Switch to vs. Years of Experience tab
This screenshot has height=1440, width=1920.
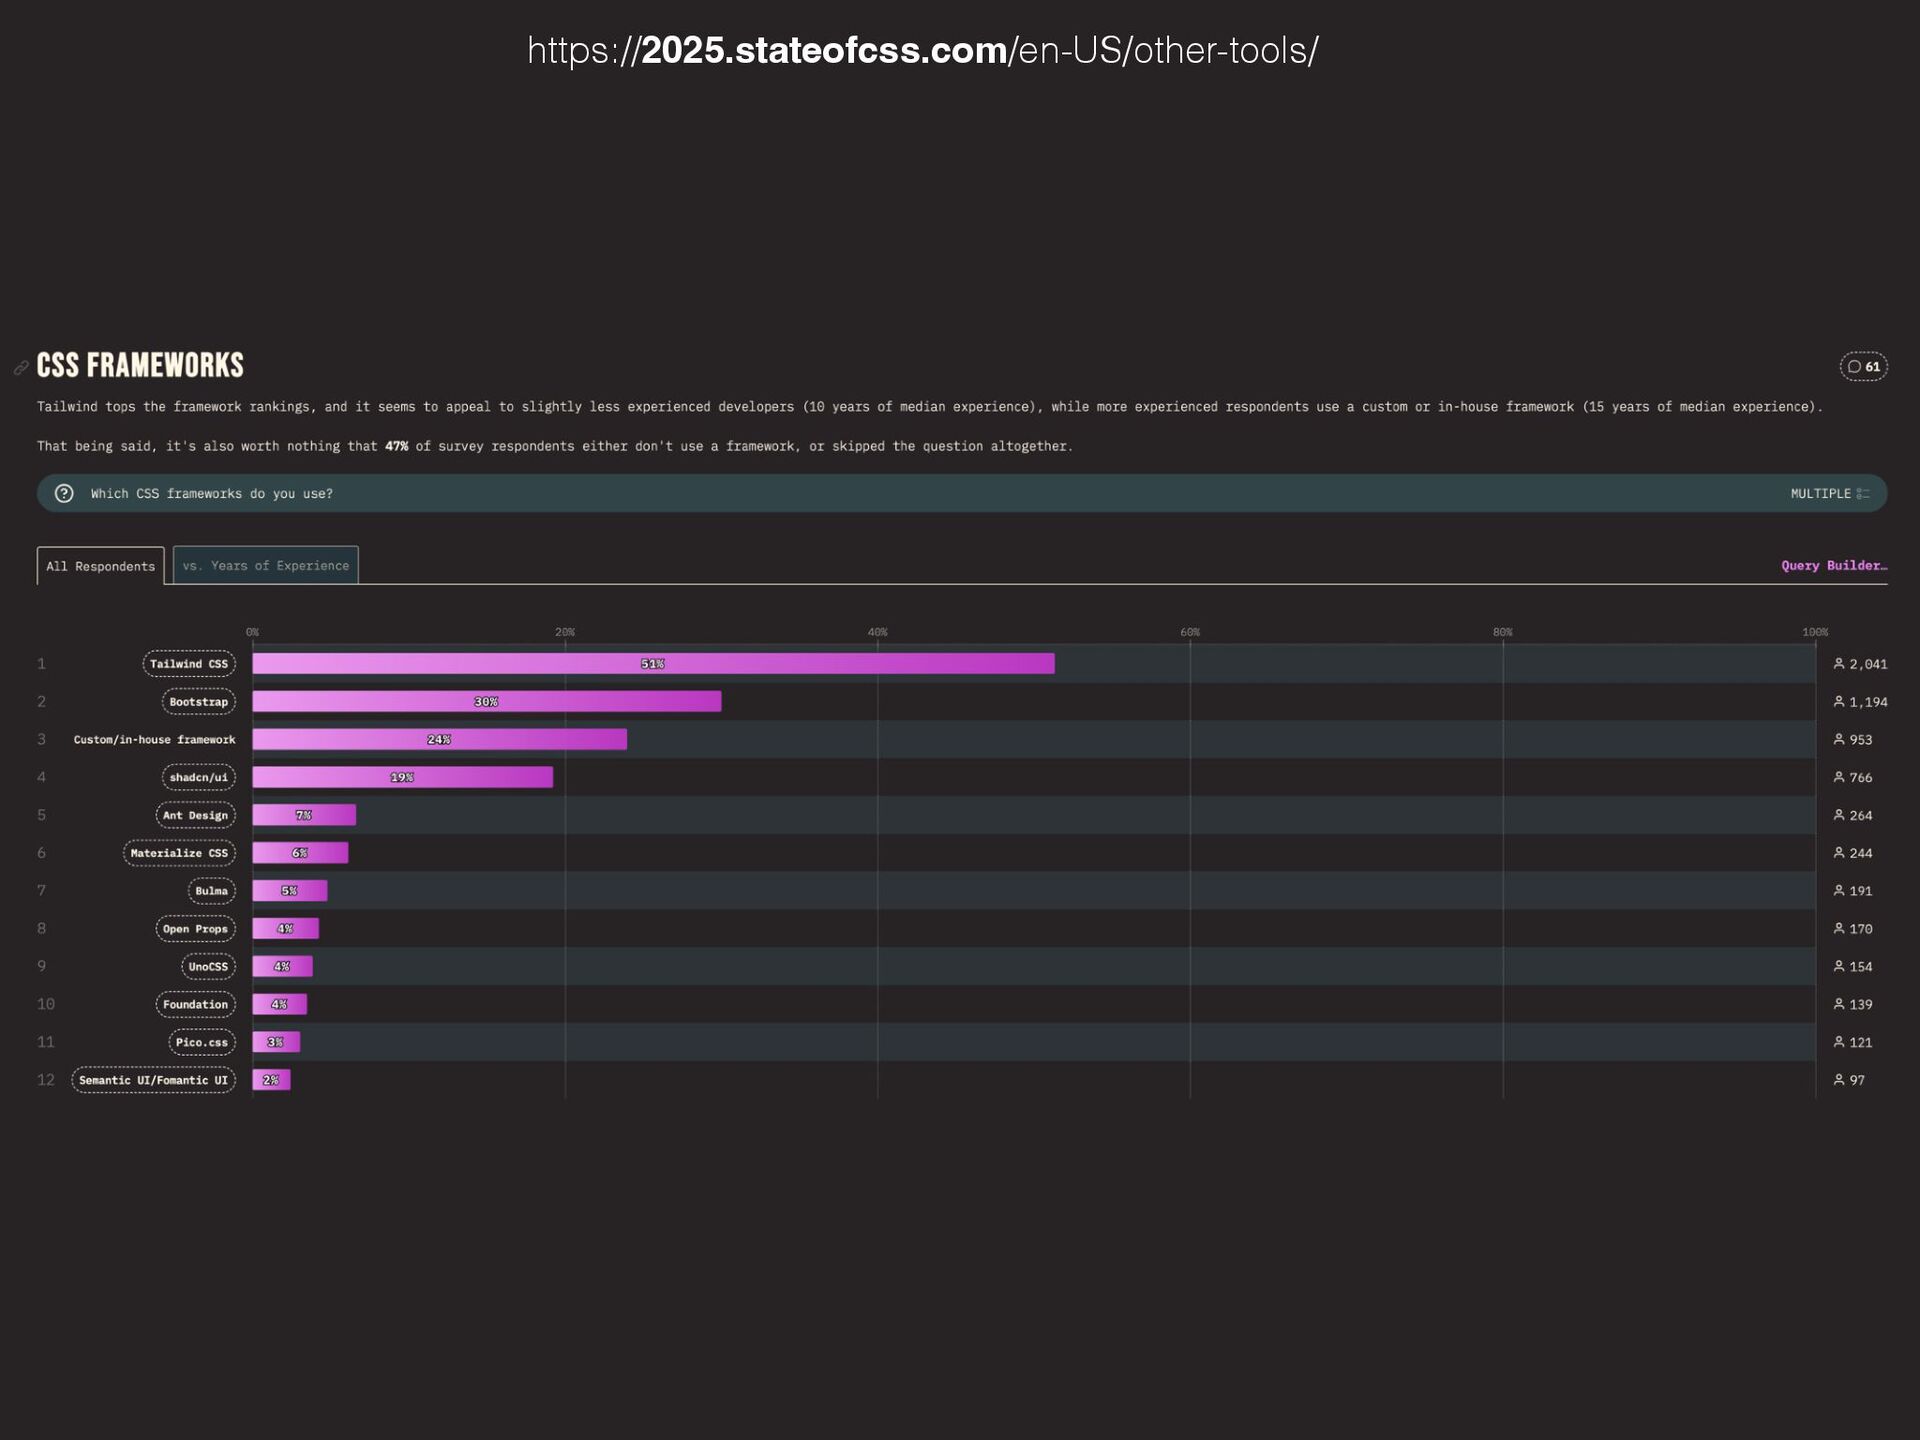(x=265, y=566)
